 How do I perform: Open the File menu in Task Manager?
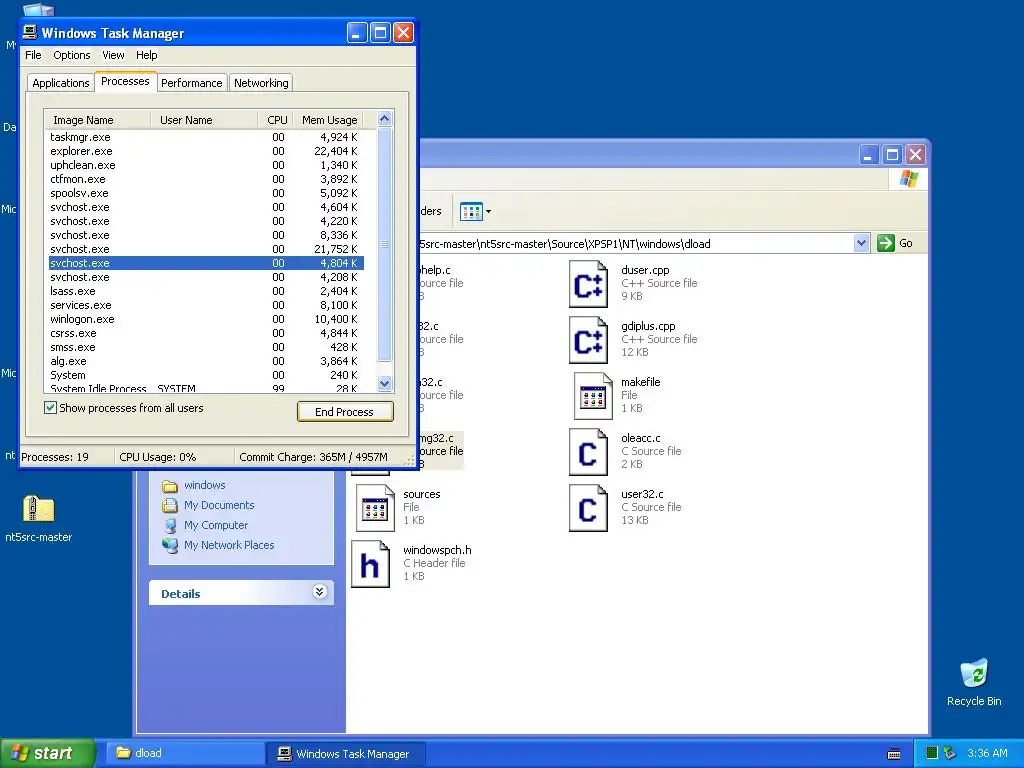click(33, 55)
